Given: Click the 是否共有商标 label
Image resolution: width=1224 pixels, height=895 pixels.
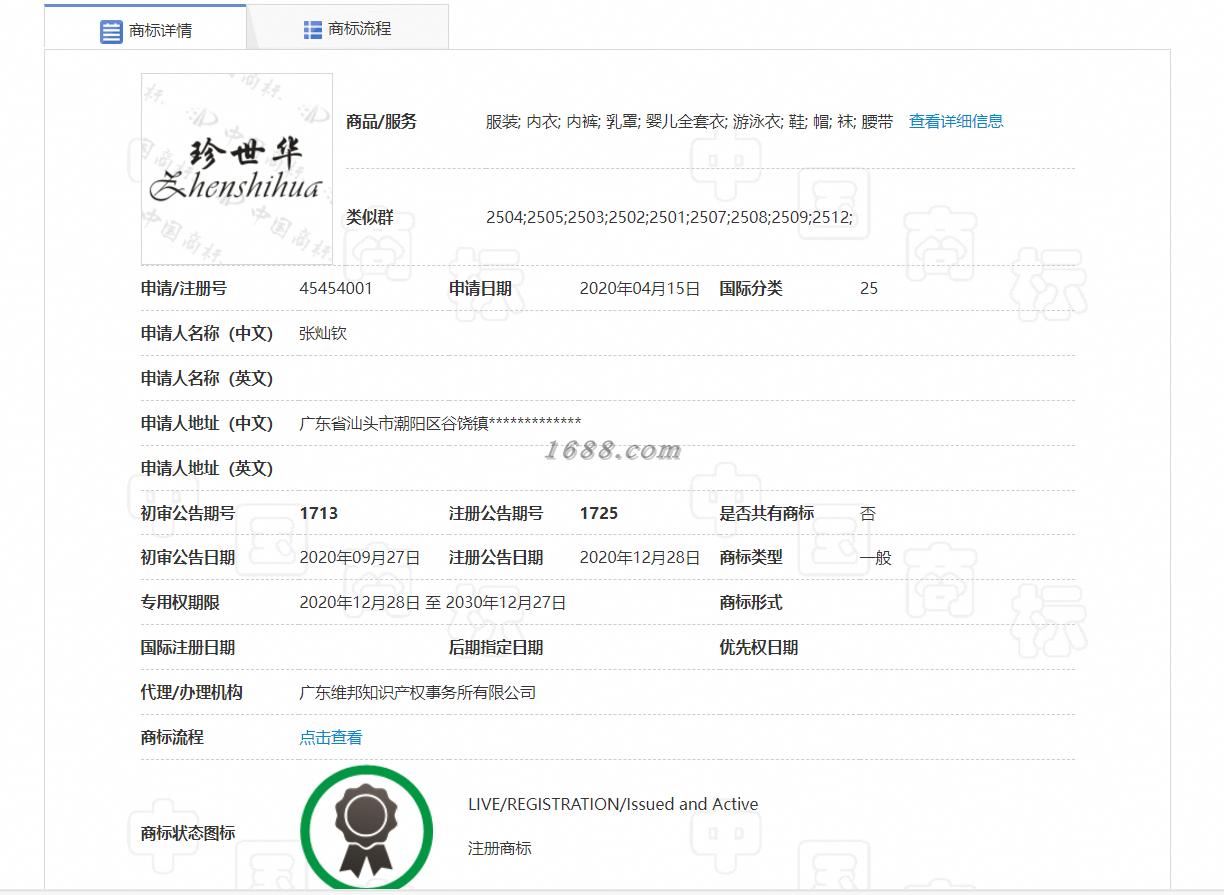Looking at the screenshot, I should [767, 513].
